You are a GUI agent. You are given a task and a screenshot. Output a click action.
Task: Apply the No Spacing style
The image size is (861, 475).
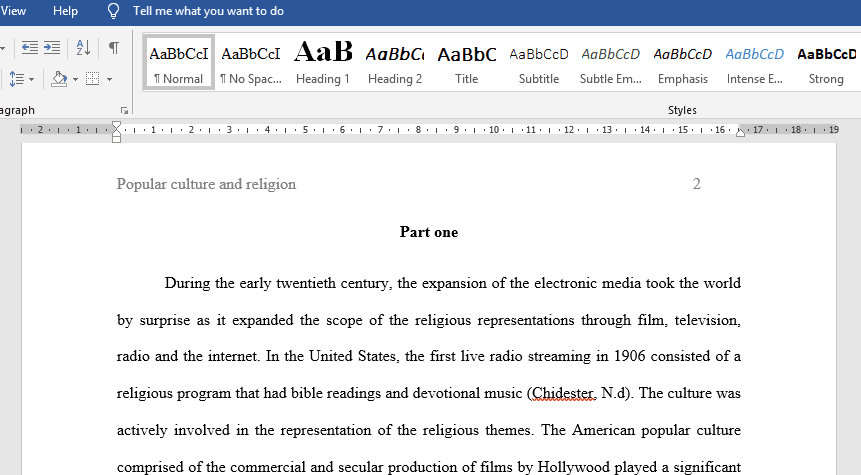point(251,63)
